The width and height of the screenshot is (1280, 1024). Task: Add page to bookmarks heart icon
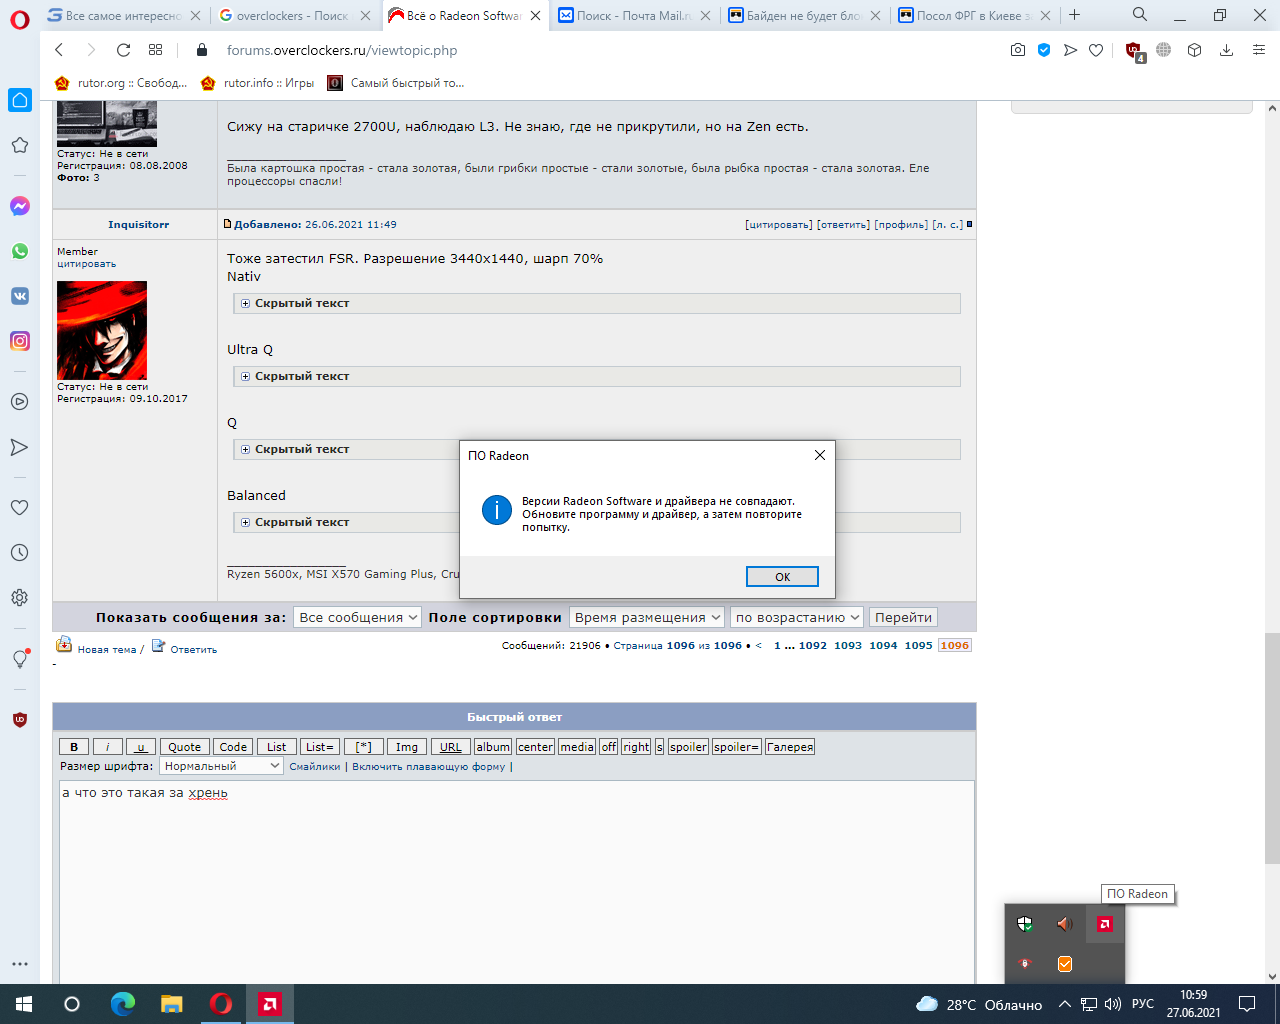1096,50
